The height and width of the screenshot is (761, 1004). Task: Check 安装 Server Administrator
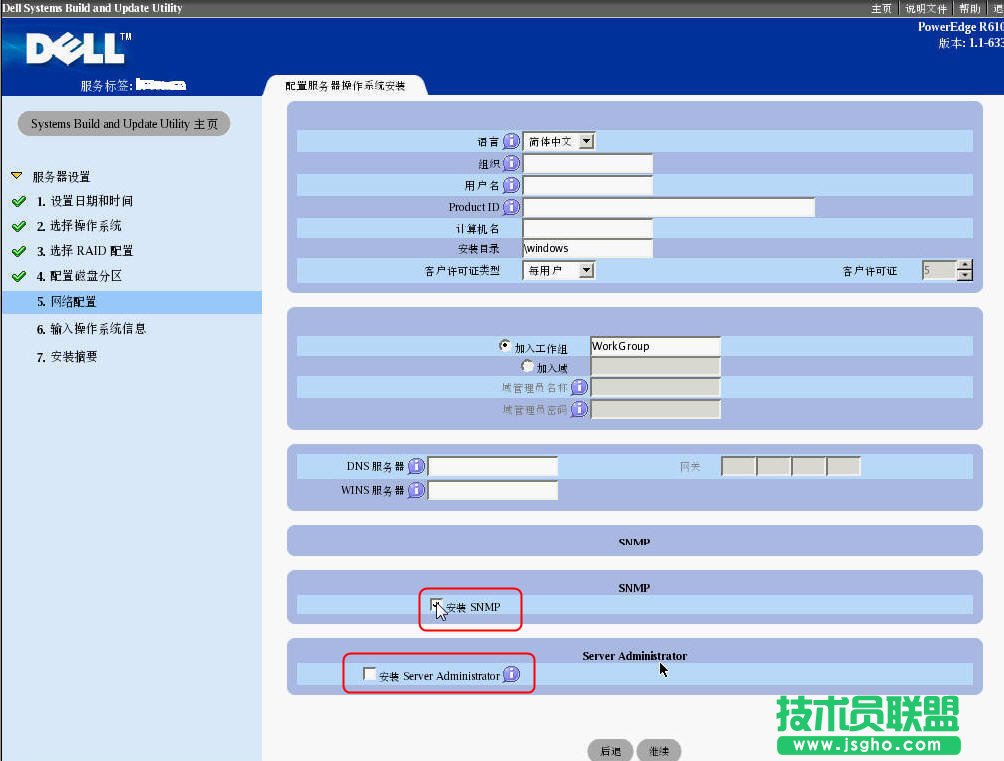coord(369,674)
